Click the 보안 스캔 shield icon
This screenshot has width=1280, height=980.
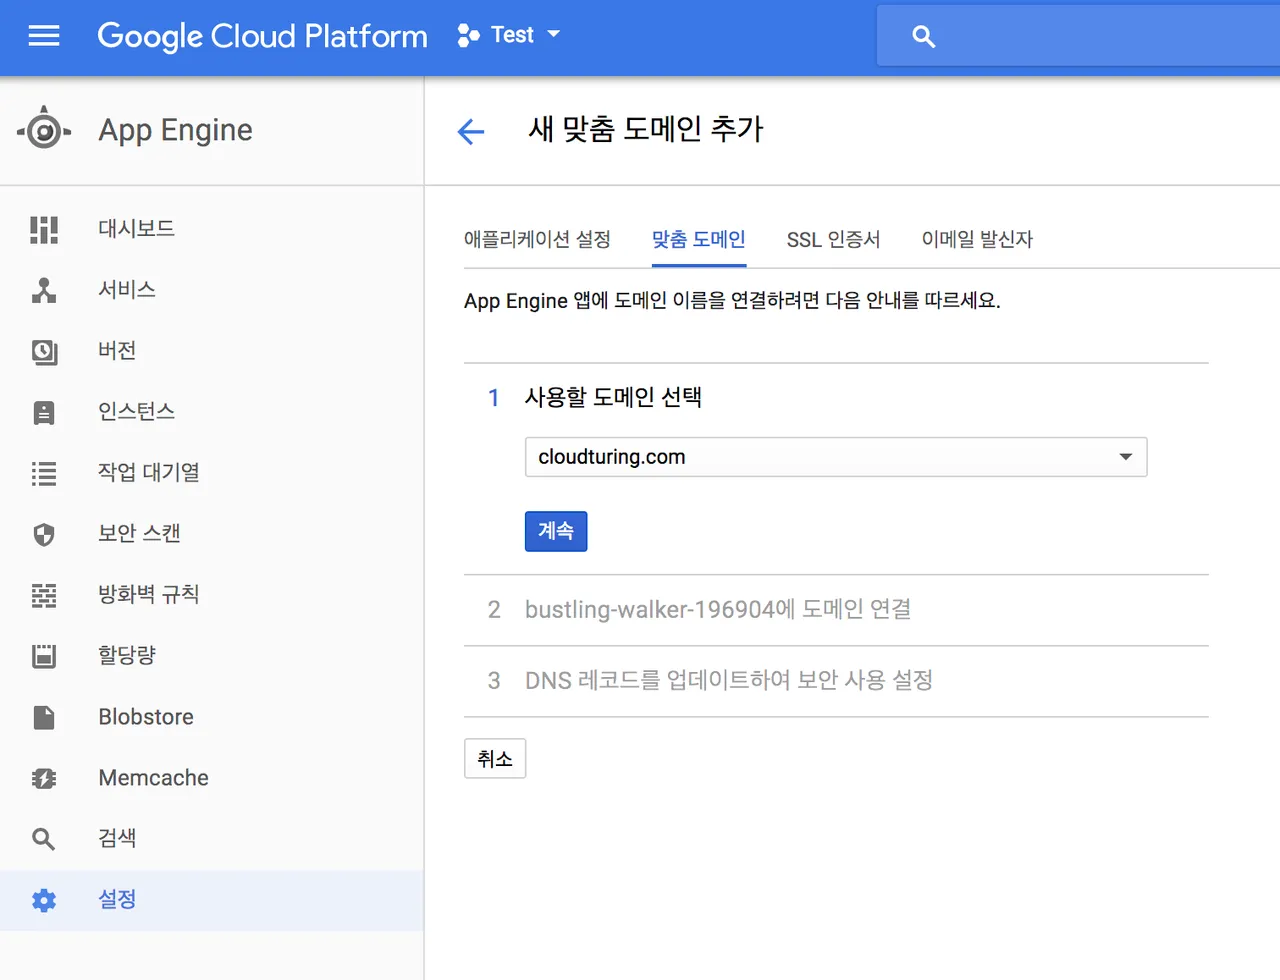coord(44,534)
